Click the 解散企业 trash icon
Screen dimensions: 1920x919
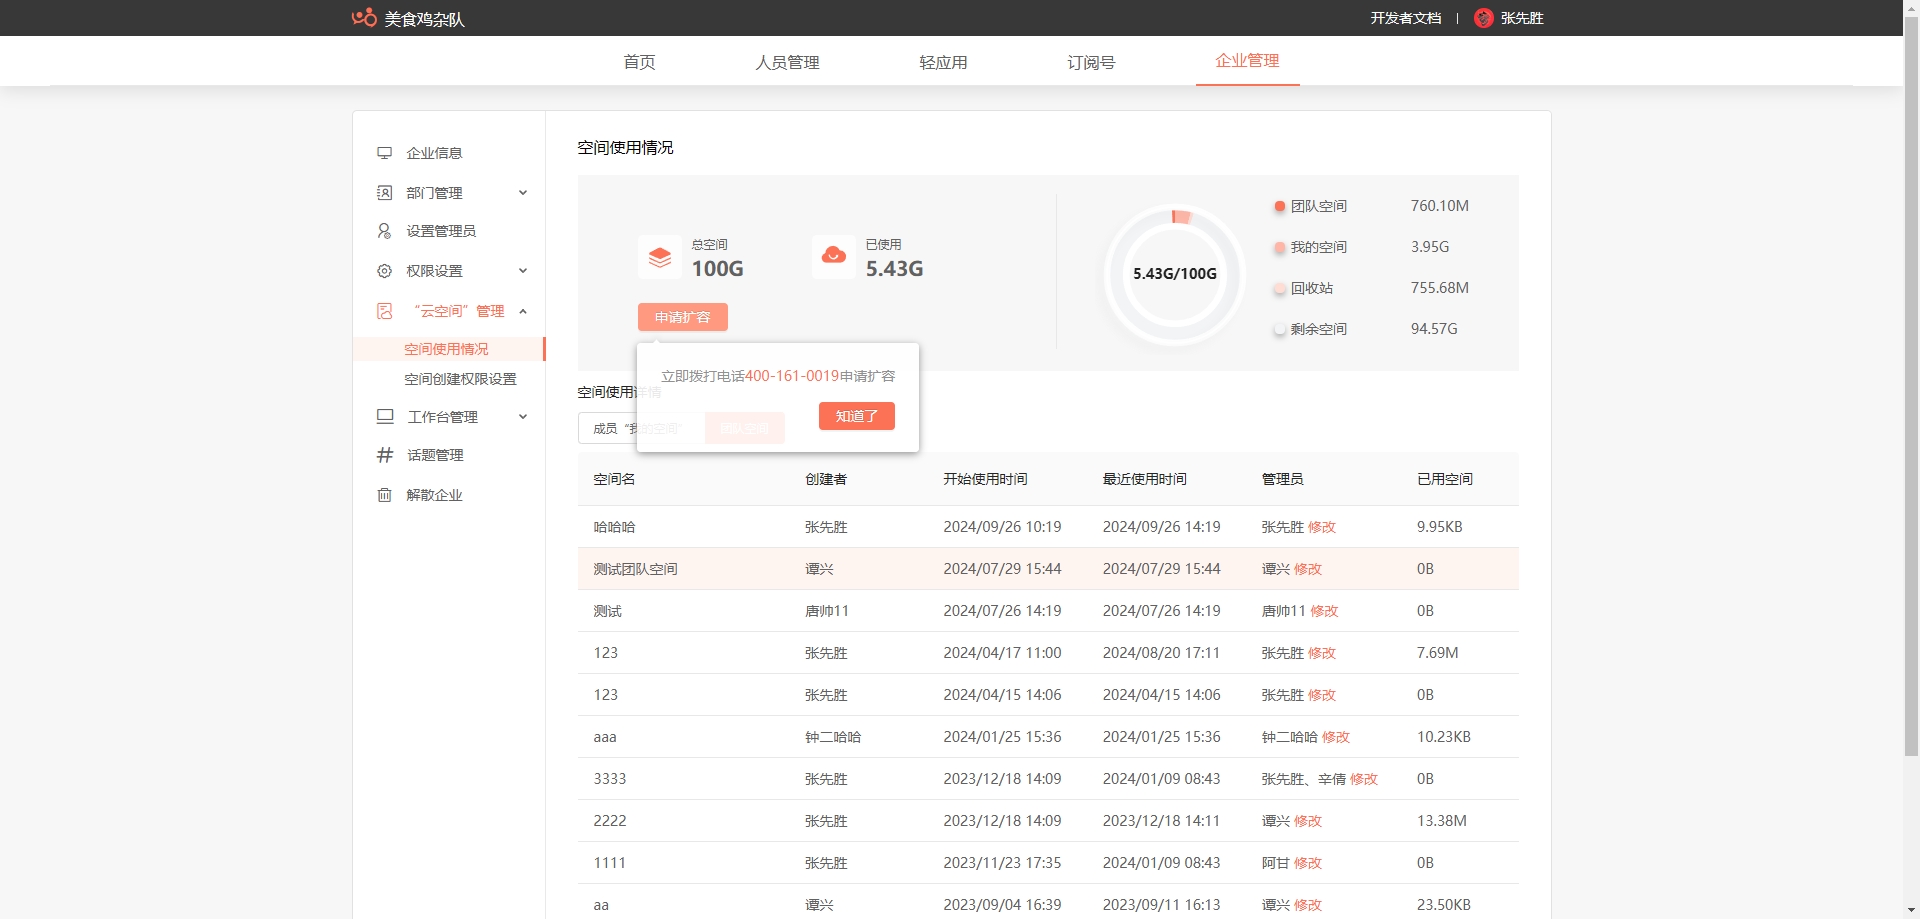384,495
